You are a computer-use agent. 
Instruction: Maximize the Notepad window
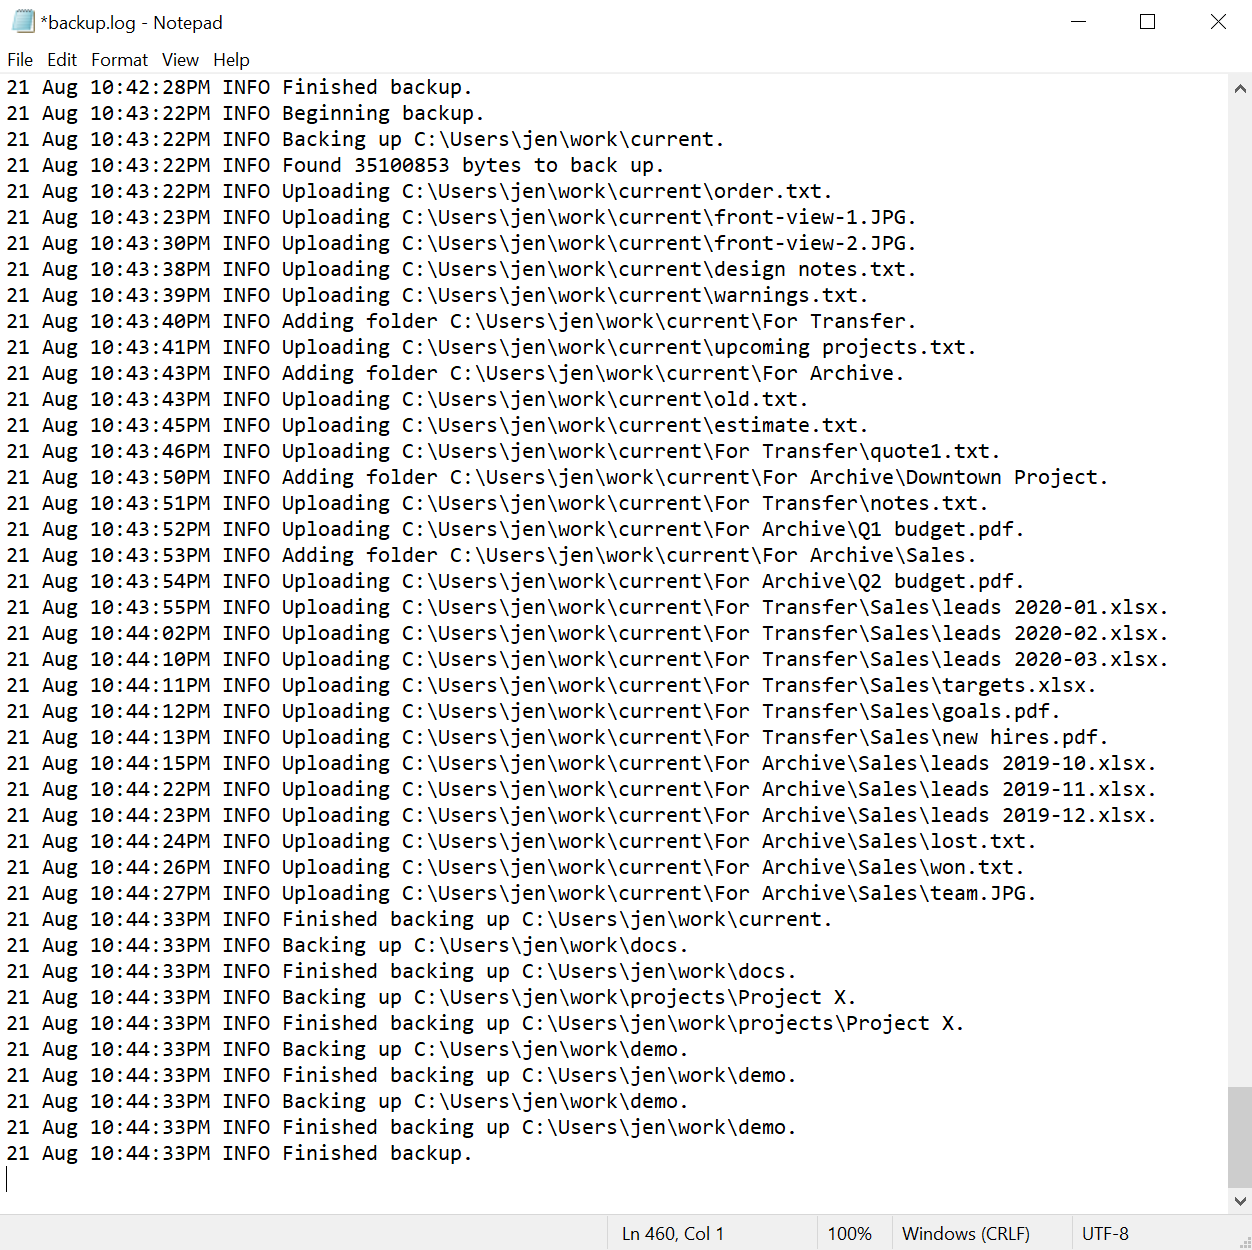click(x=1148, y=22)
